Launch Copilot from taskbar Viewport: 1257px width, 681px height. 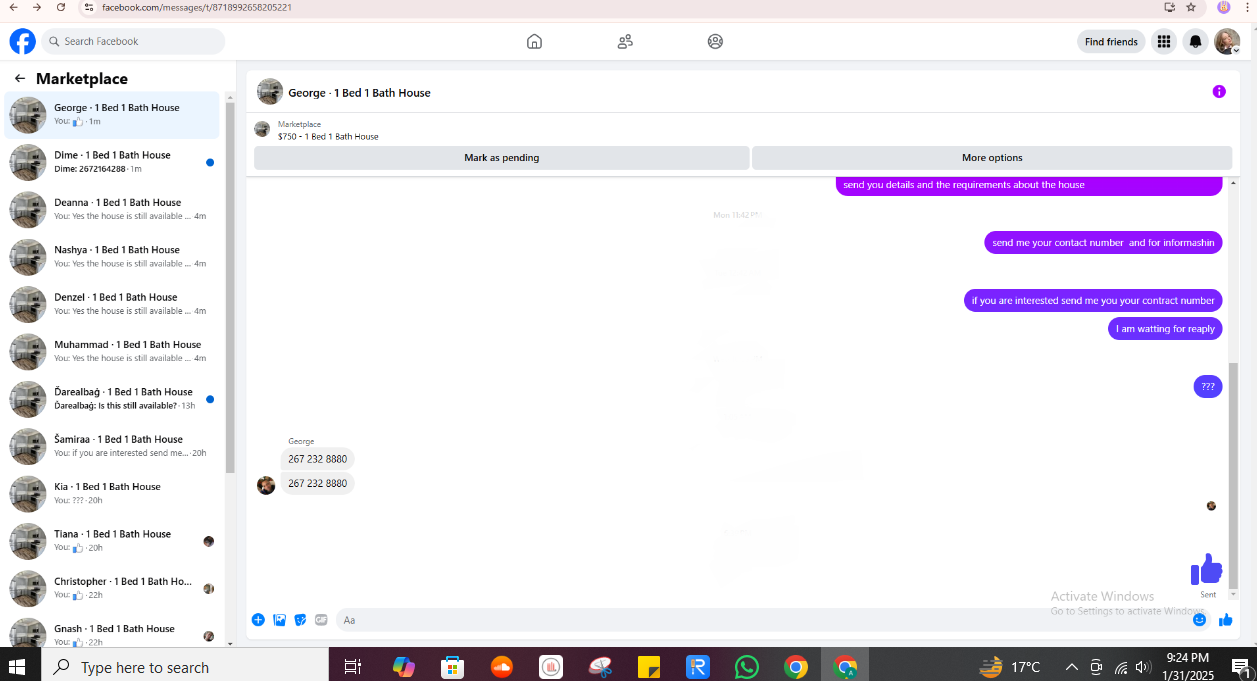tap(403, 666)
